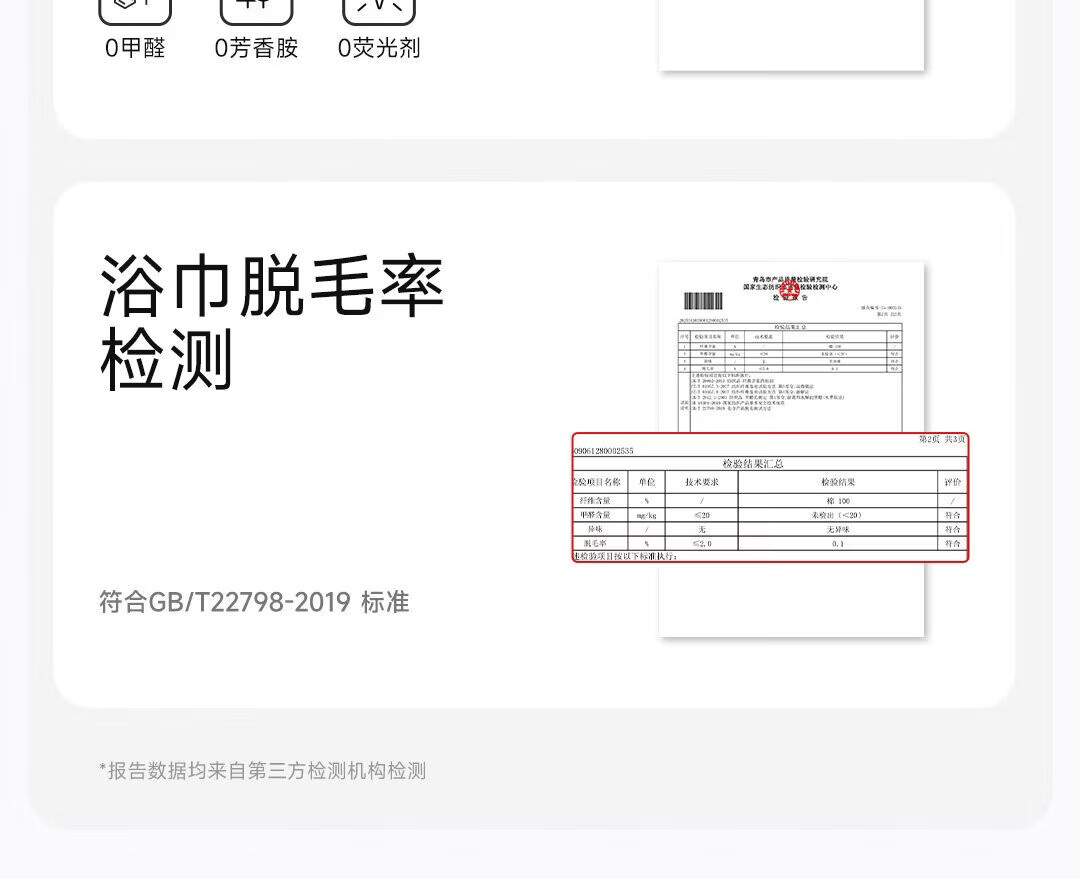Click the 0荧光剂 label
Screen dimensions: 1080x879
(x=379, y=48)
